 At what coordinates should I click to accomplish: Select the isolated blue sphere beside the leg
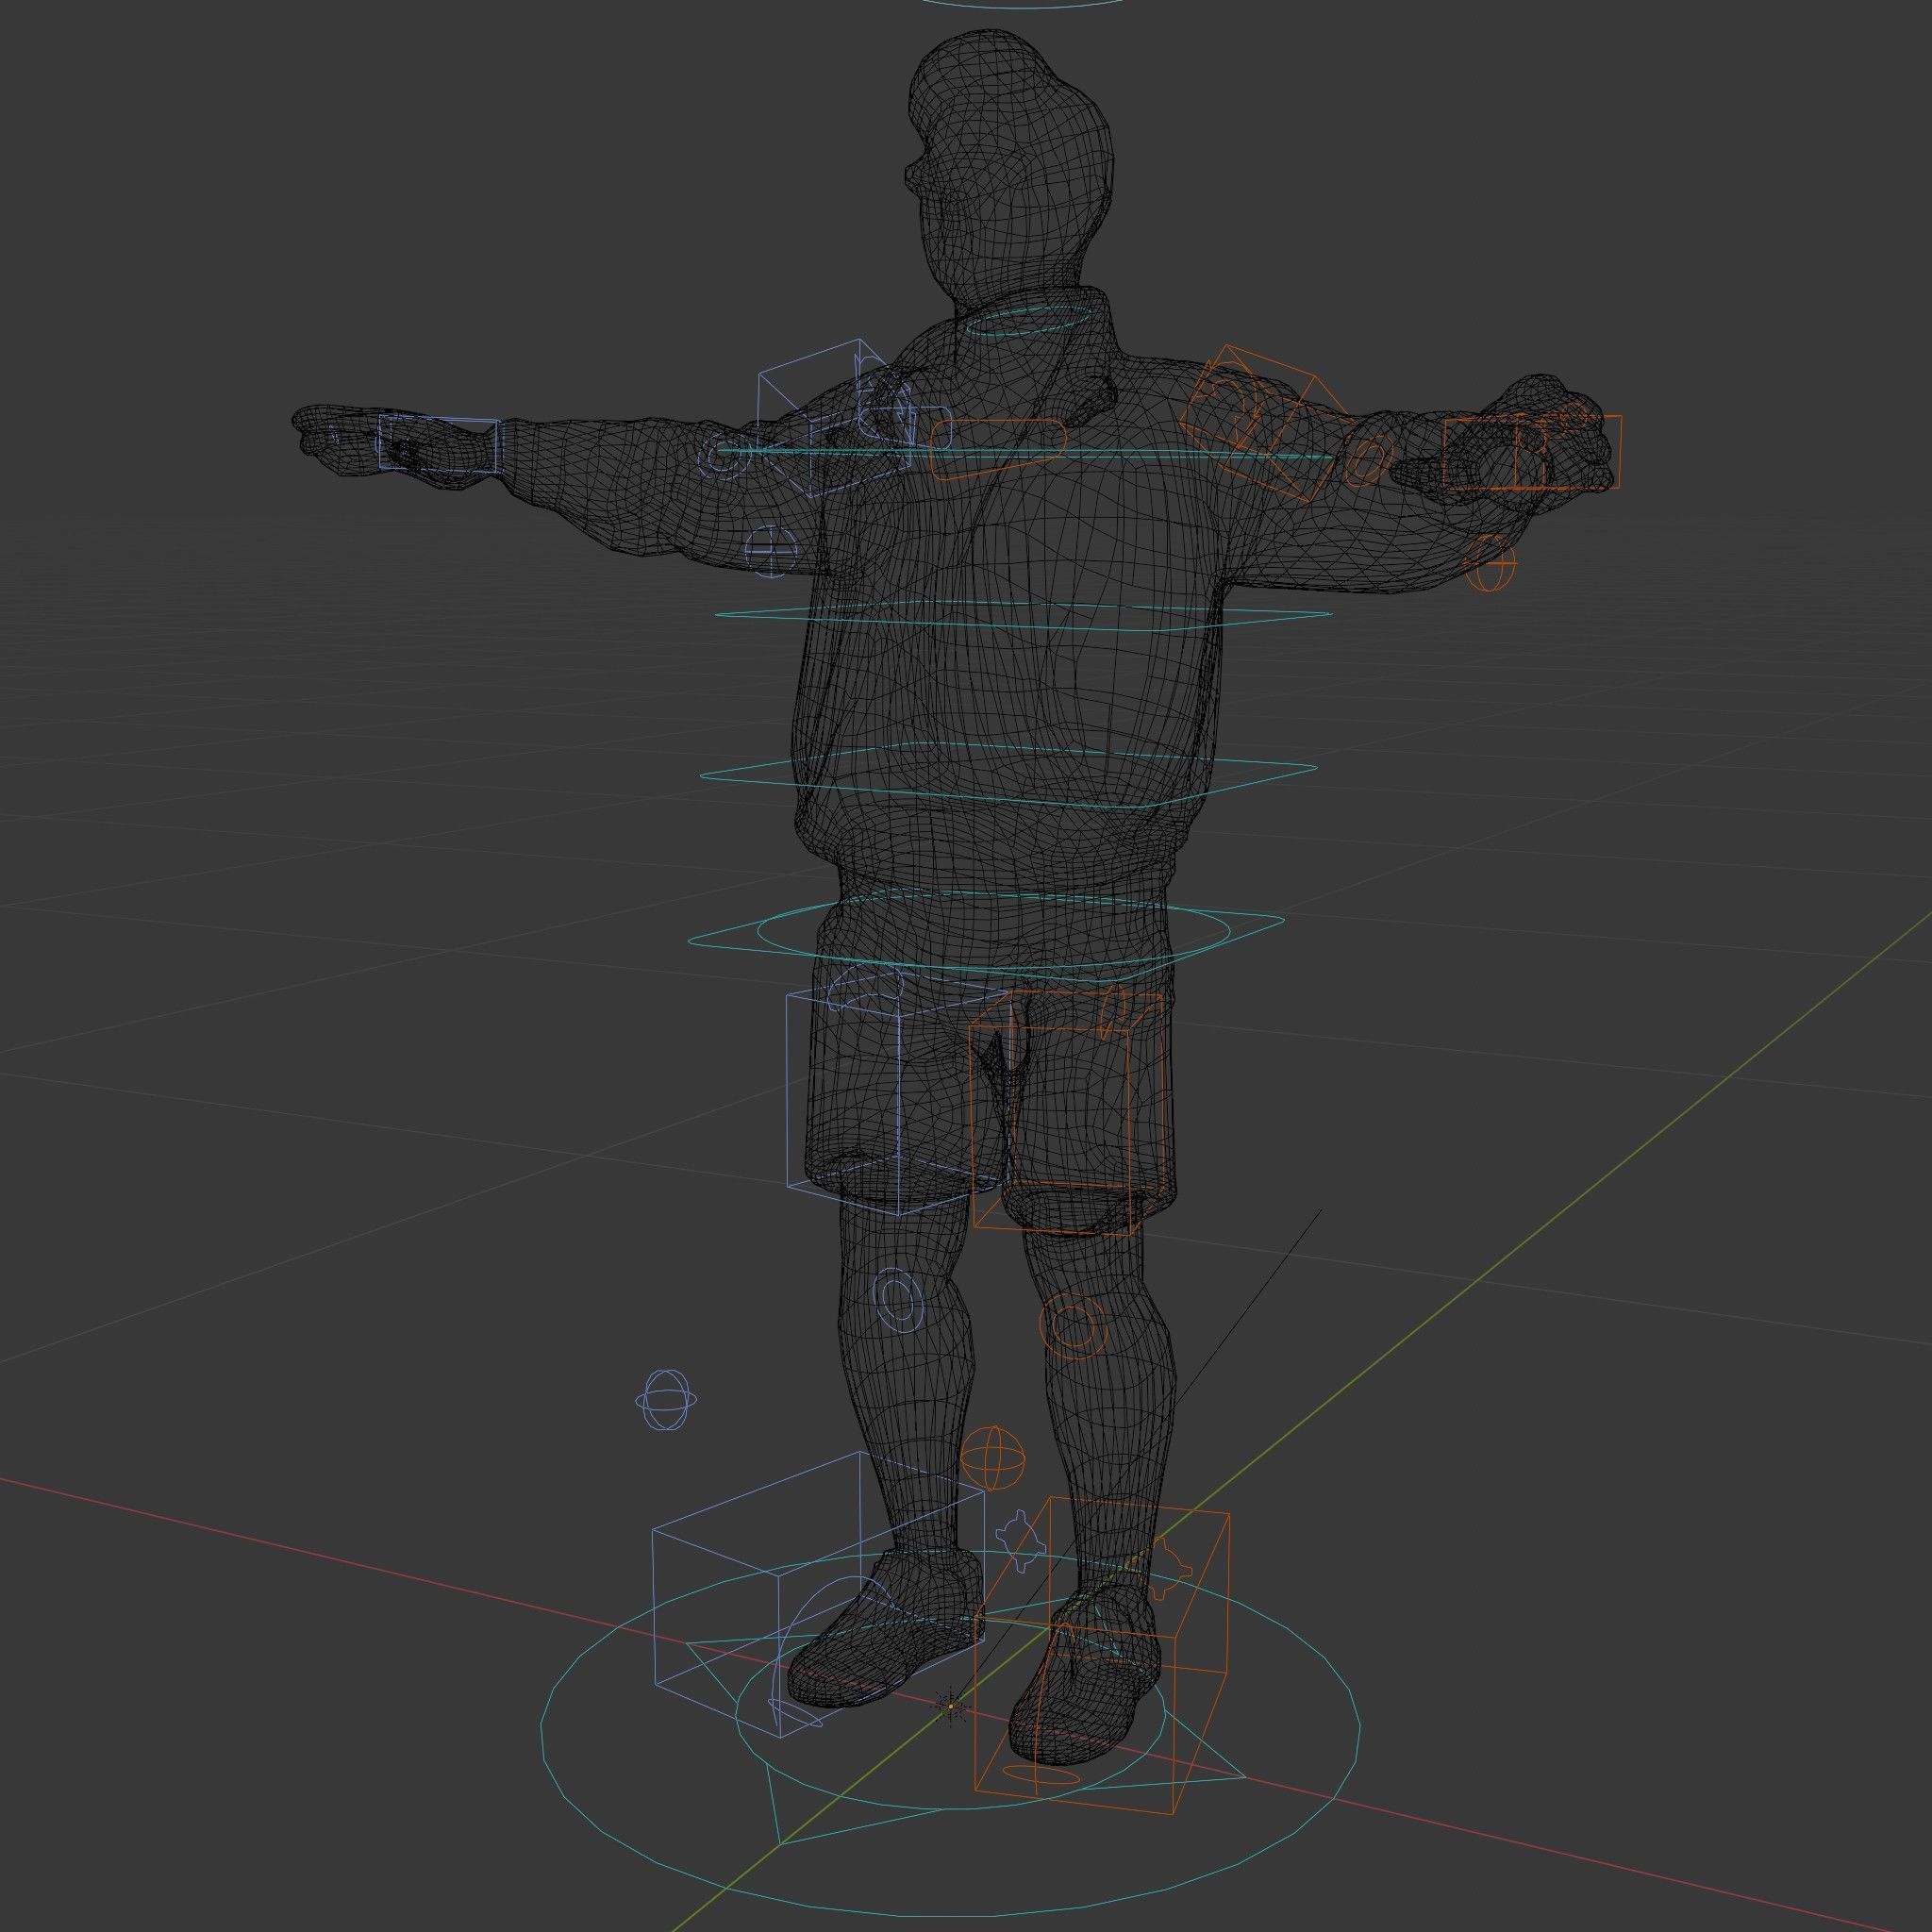pyautogui.click(x=666, y=1400)
